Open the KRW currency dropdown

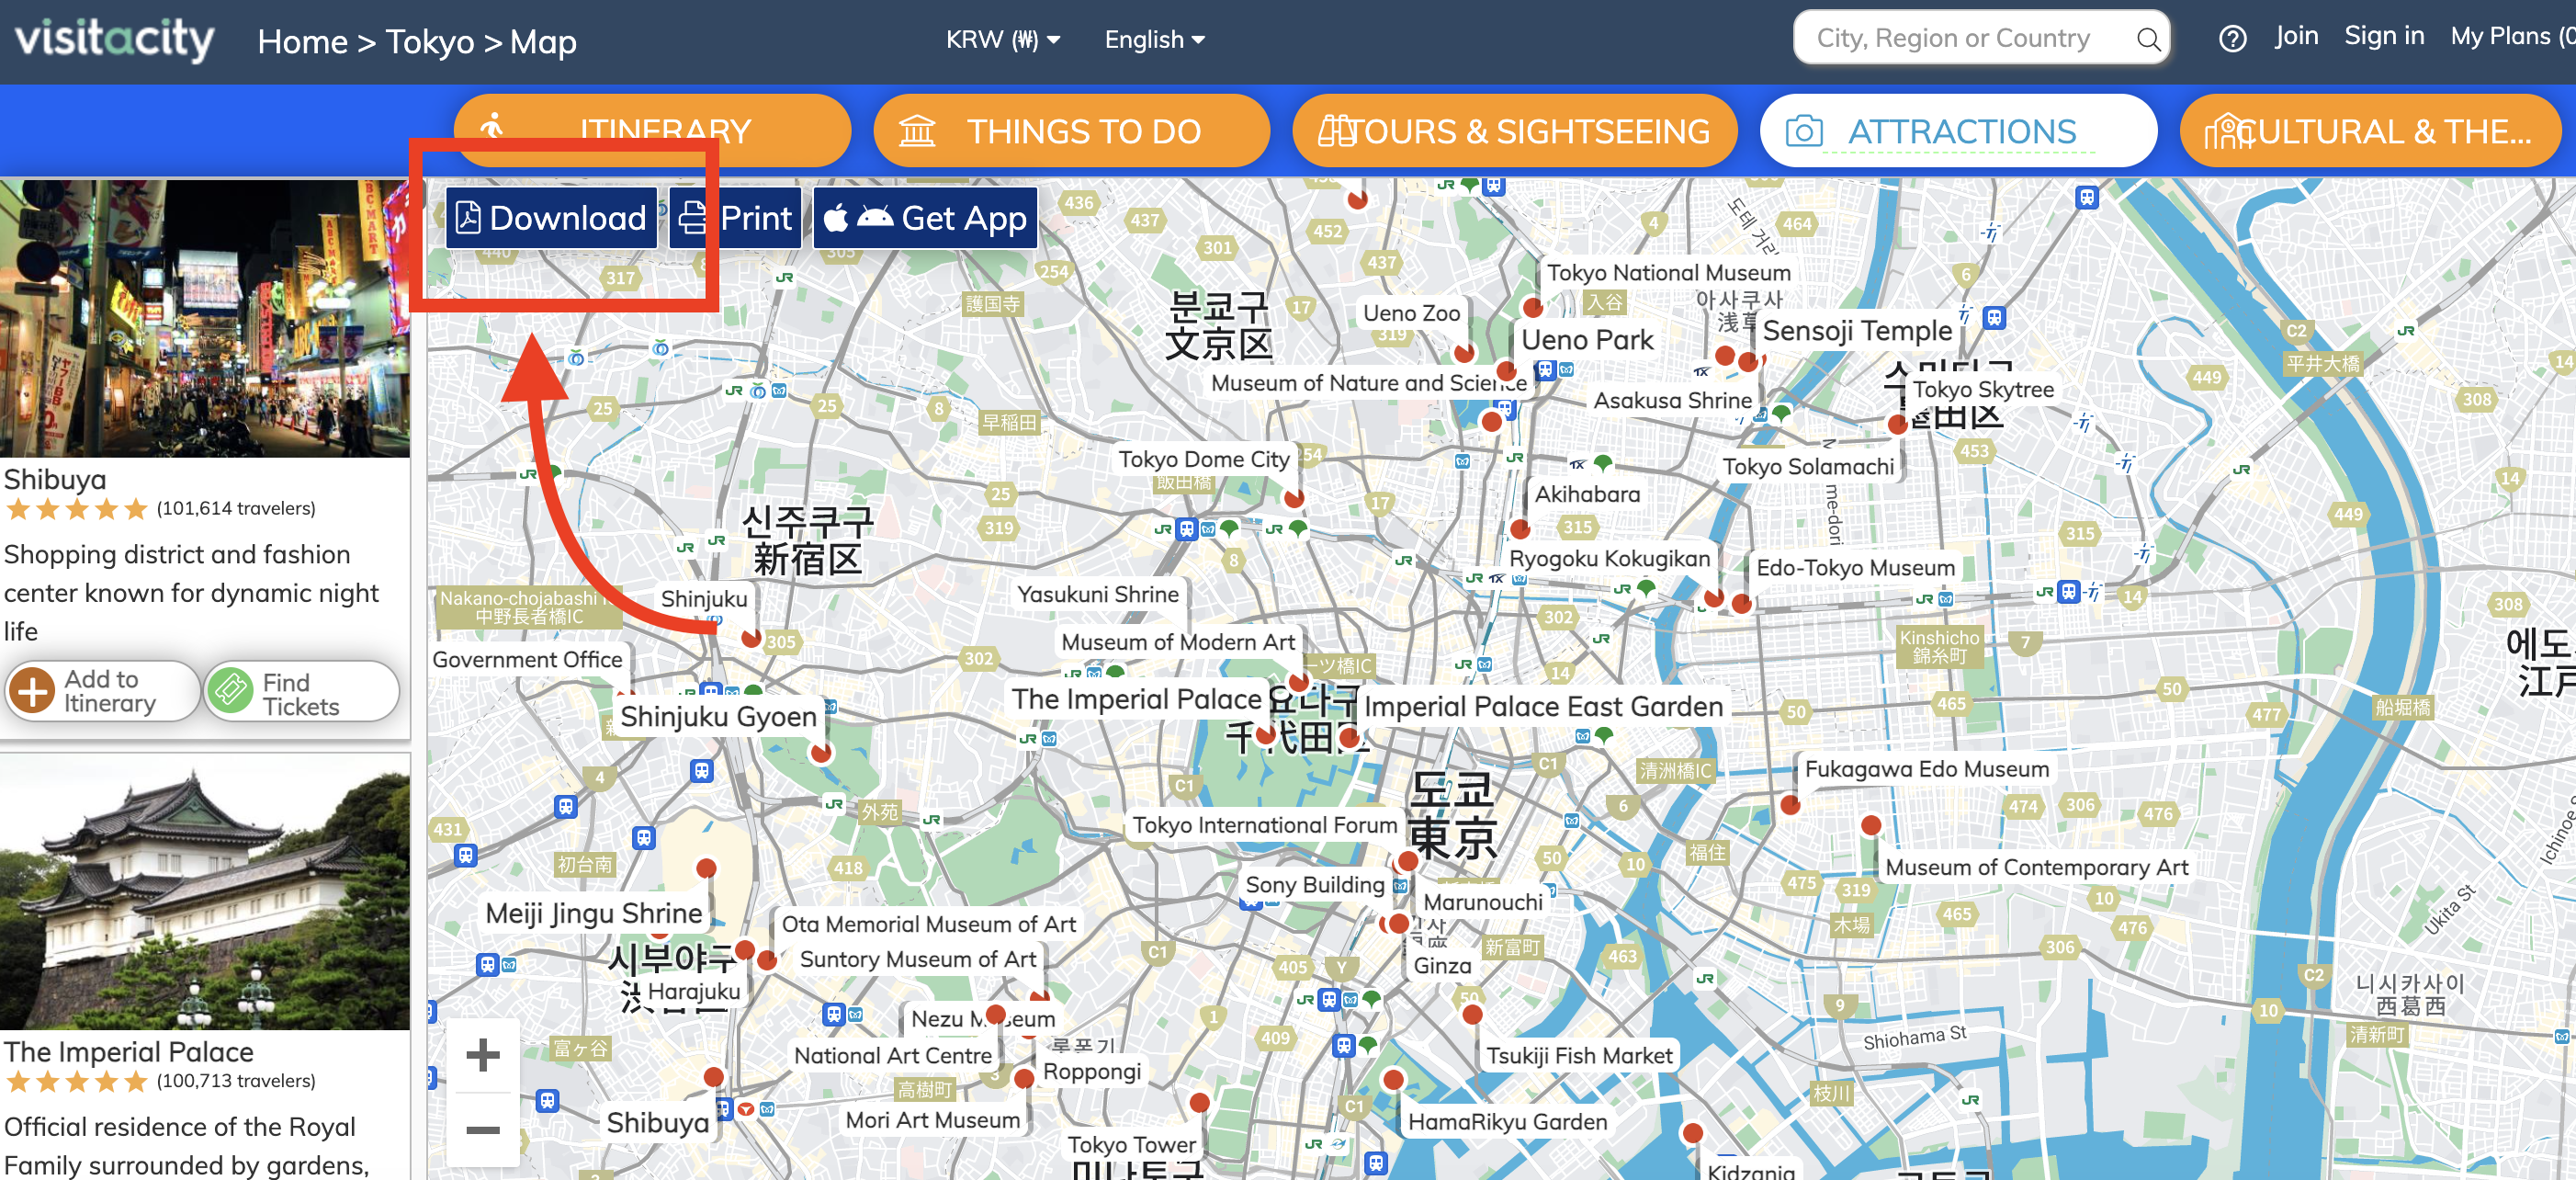[x=1002, y=40]
